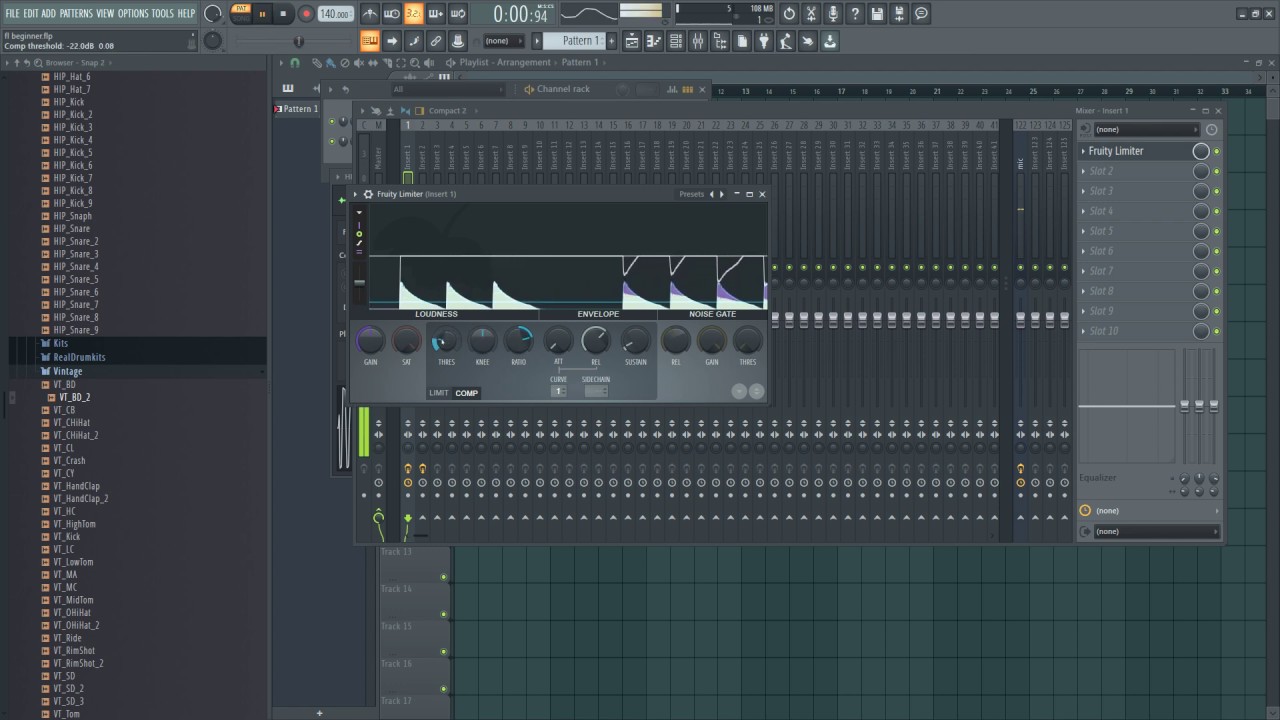Toggle PAT/SONG mode switch
Image resolution: width=1280 pixels, height=720 pixels.
click(241, 14)
